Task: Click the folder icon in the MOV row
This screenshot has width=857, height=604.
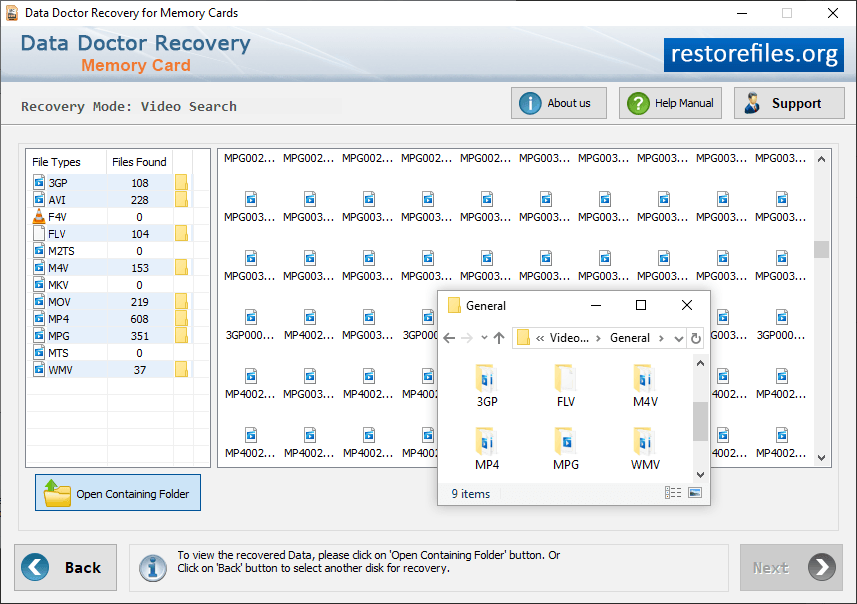Action: click(181, 301)
